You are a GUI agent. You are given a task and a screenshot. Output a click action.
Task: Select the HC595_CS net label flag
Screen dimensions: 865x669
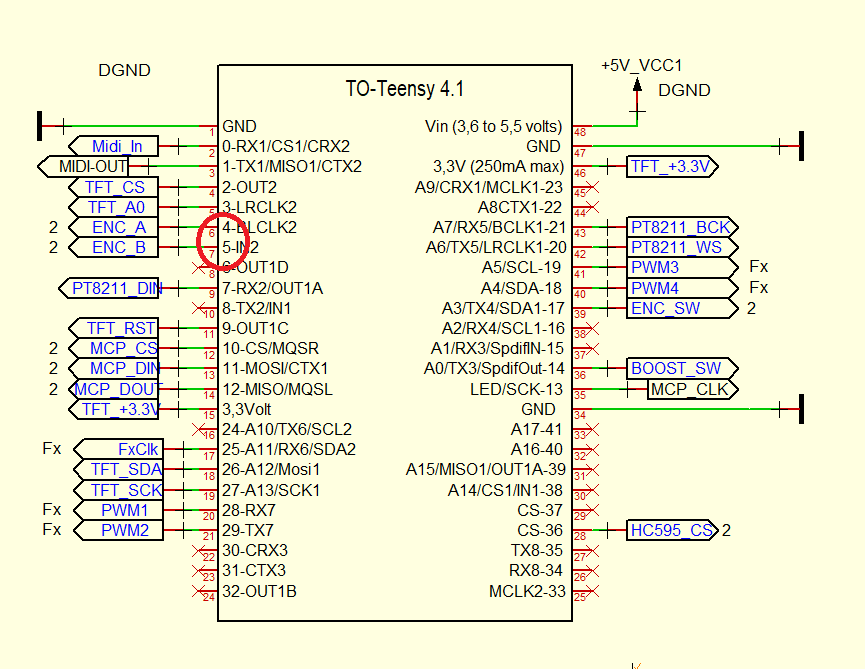pos(670,531)
